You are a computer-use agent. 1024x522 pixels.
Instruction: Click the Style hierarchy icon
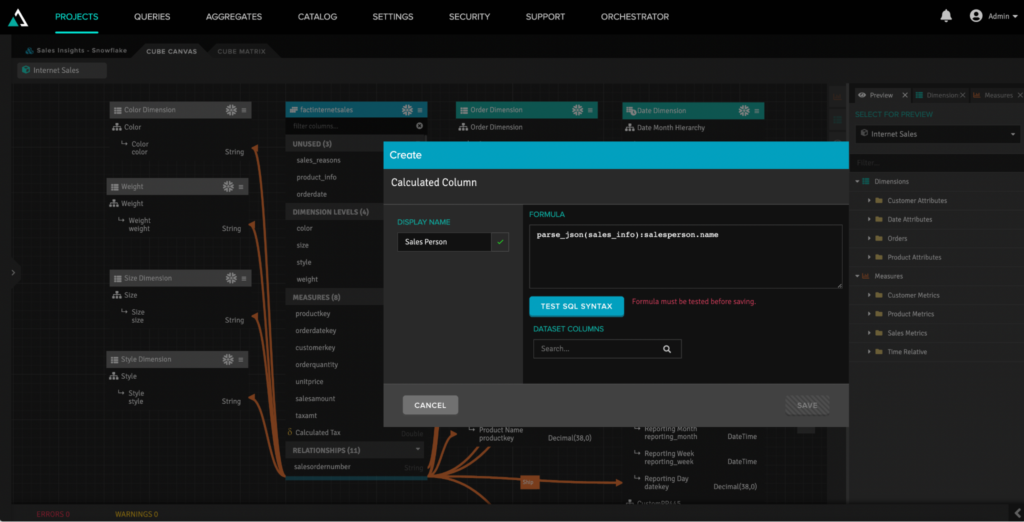(114, 377)
